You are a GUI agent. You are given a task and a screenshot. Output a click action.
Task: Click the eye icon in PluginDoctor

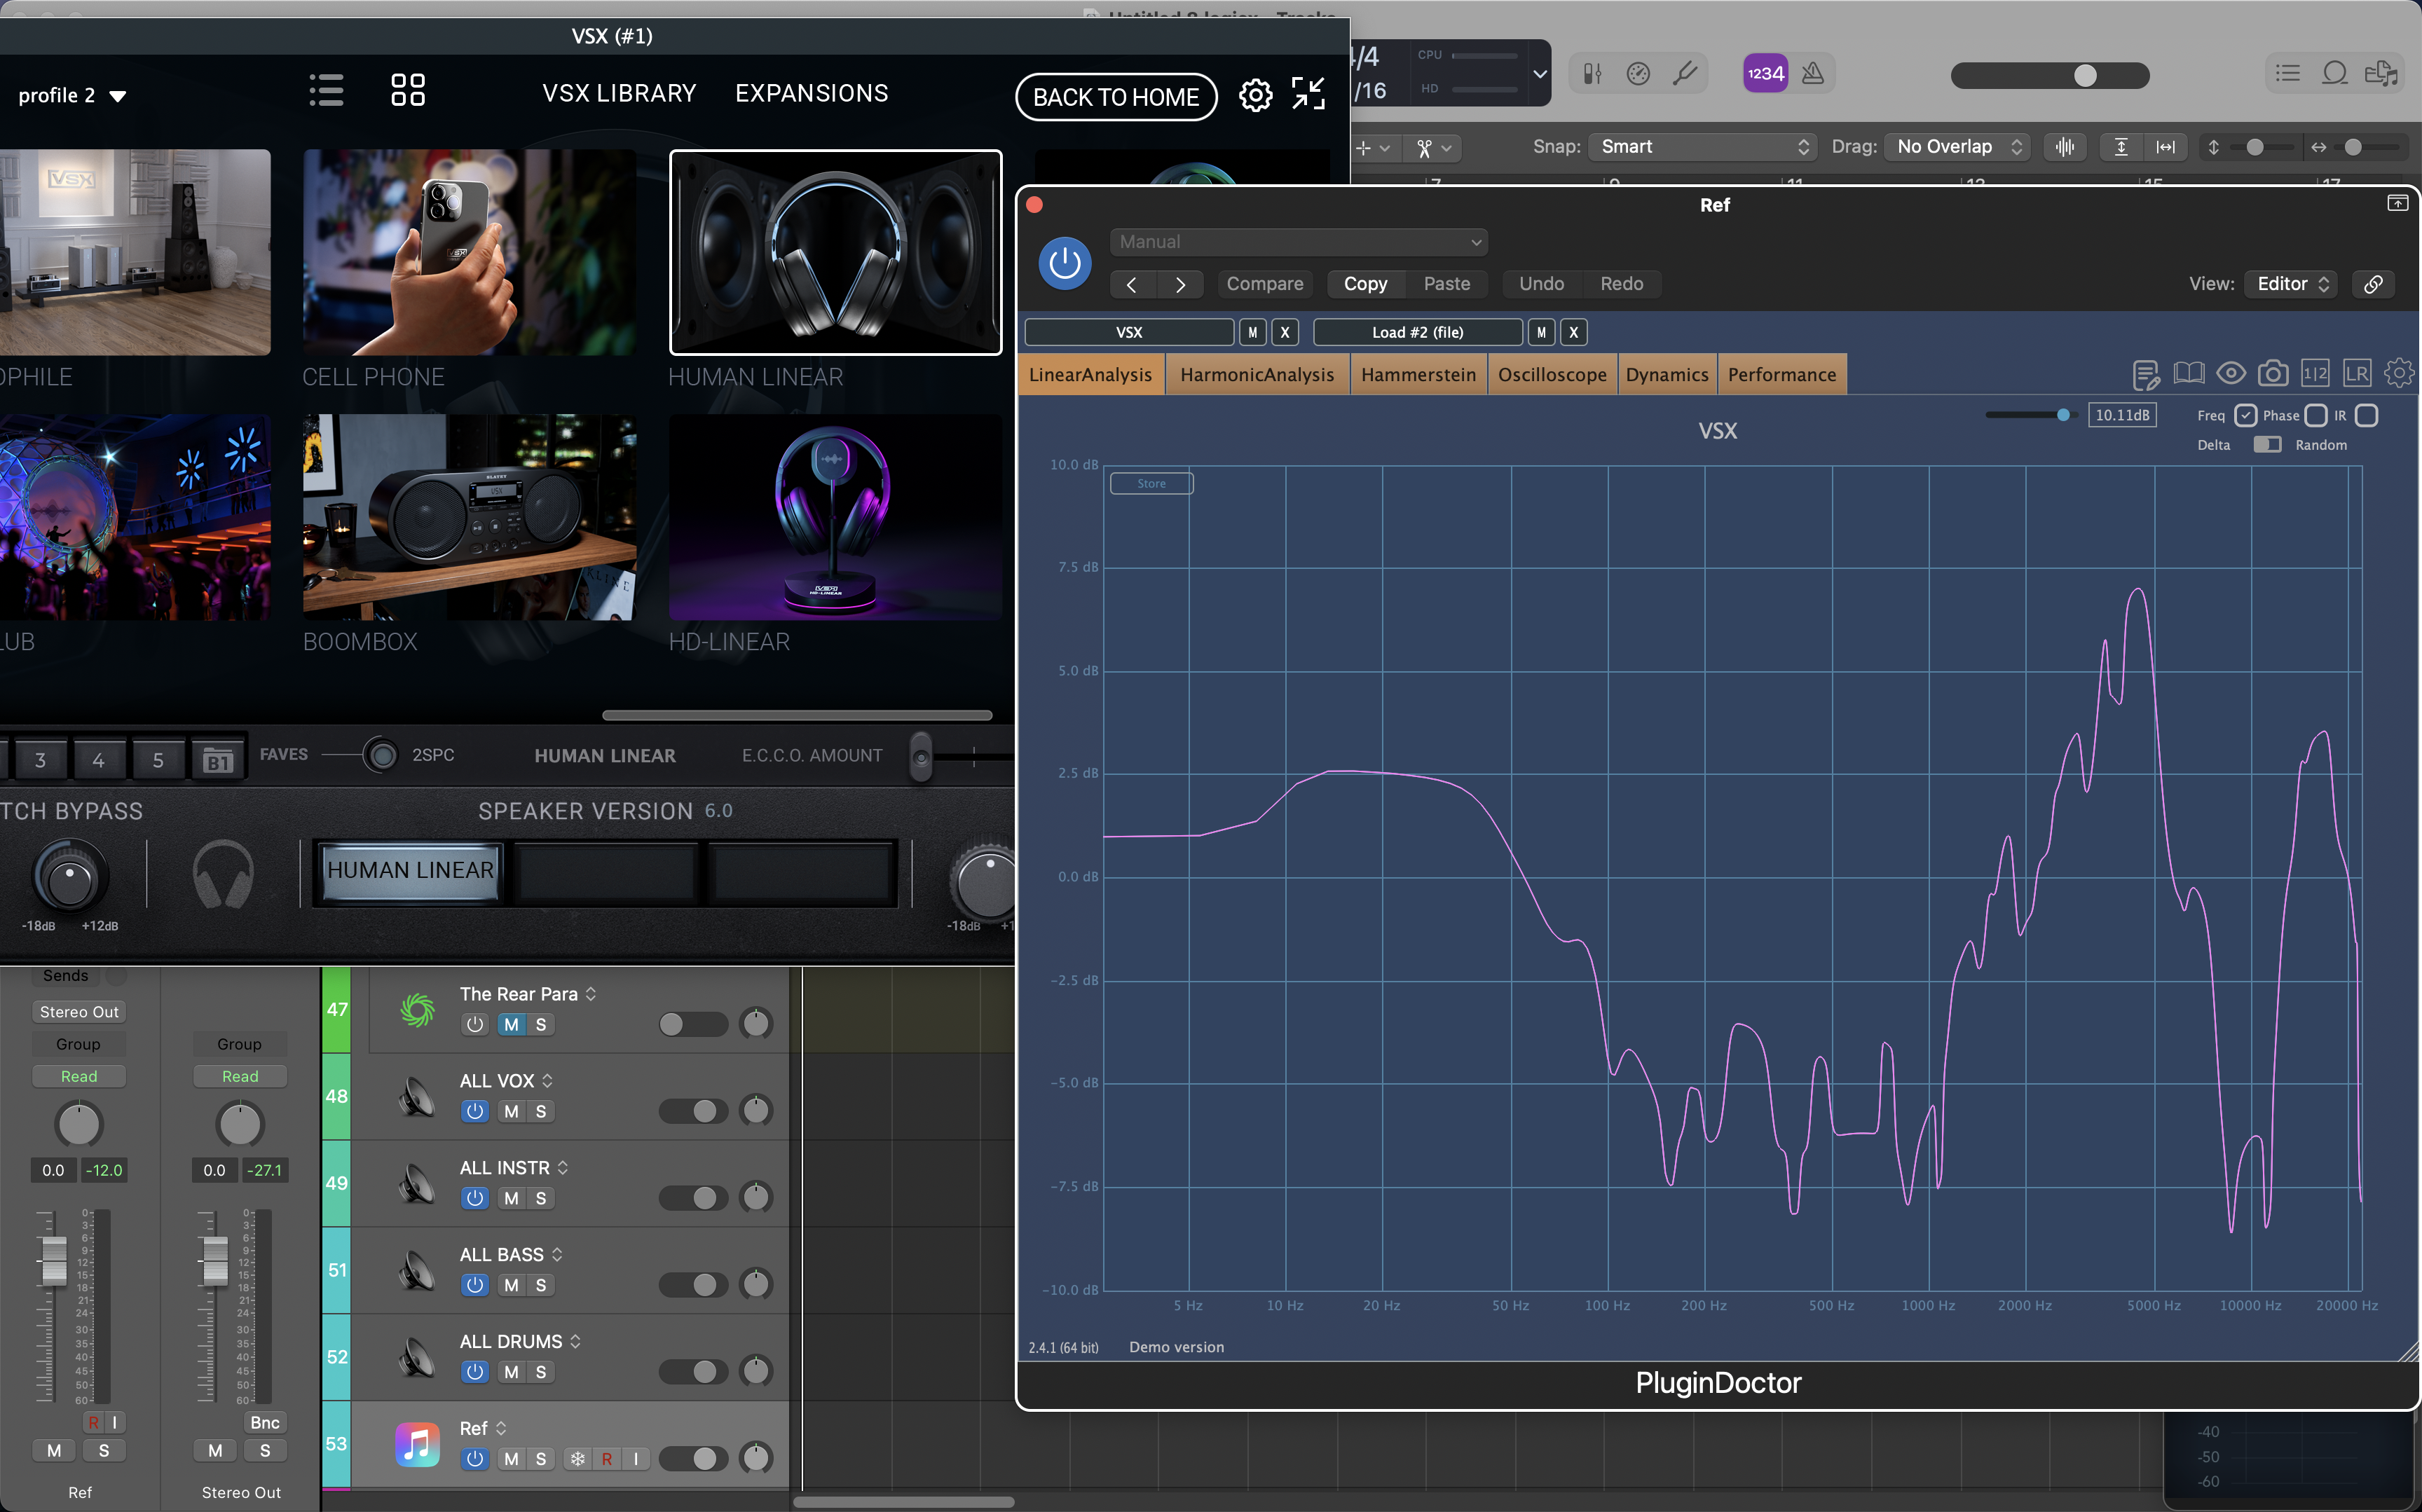pos(2230,374)
